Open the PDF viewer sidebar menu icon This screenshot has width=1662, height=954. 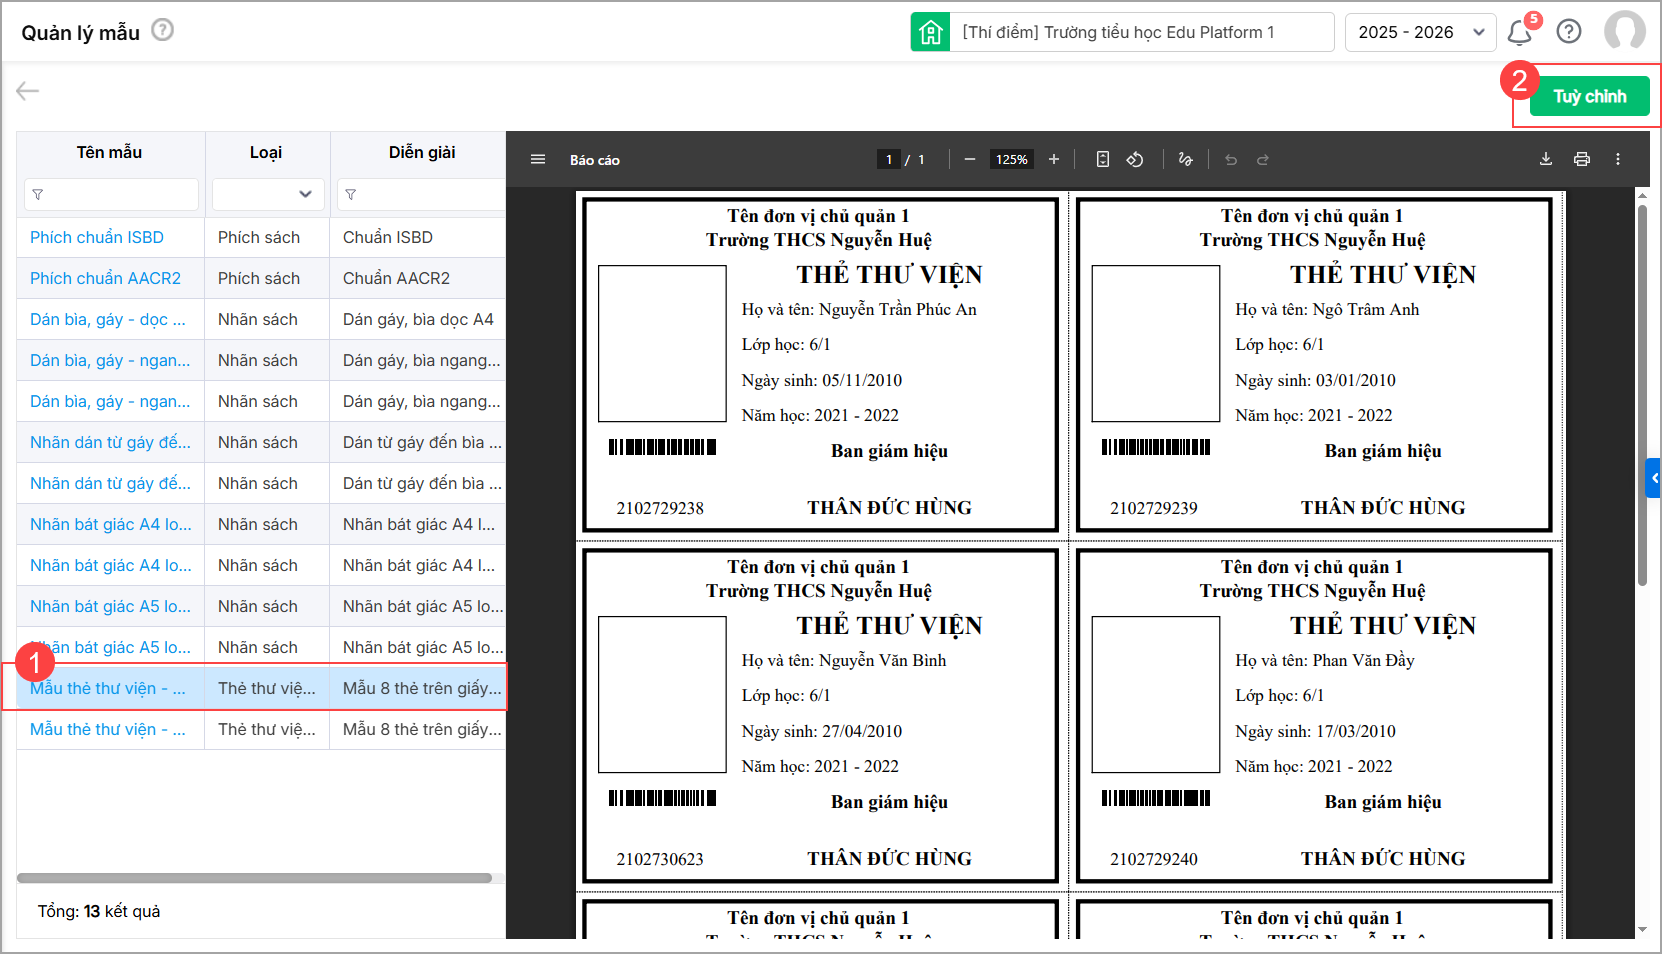[x=538, y=159]
